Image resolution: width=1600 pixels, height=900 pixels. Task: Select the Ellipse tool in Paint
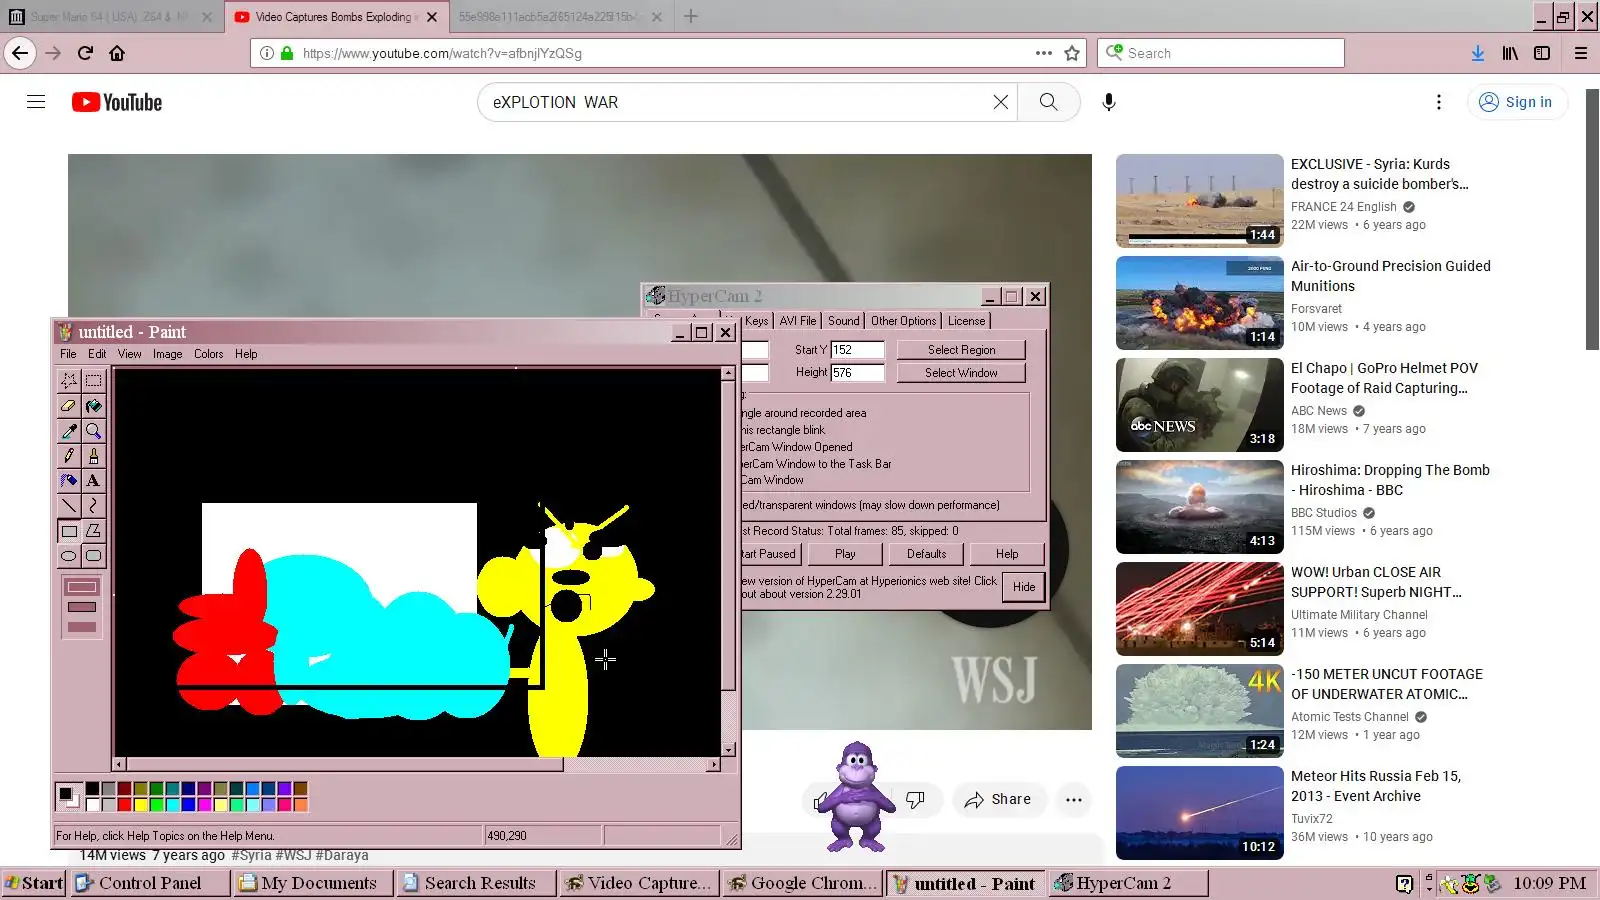[x=69, y=556]
